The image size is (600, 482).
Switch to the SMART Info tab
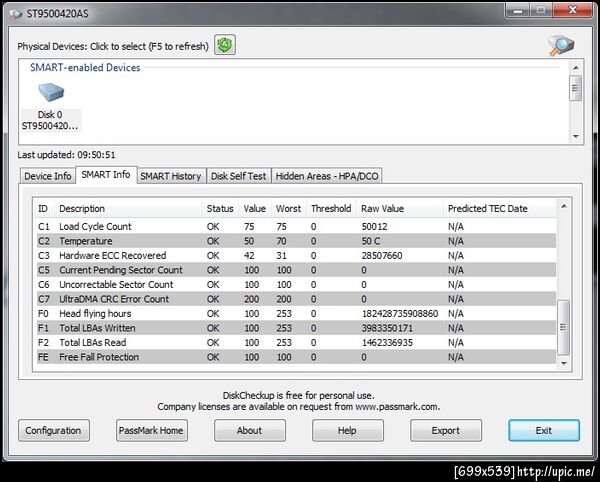(x=106, y=174)
